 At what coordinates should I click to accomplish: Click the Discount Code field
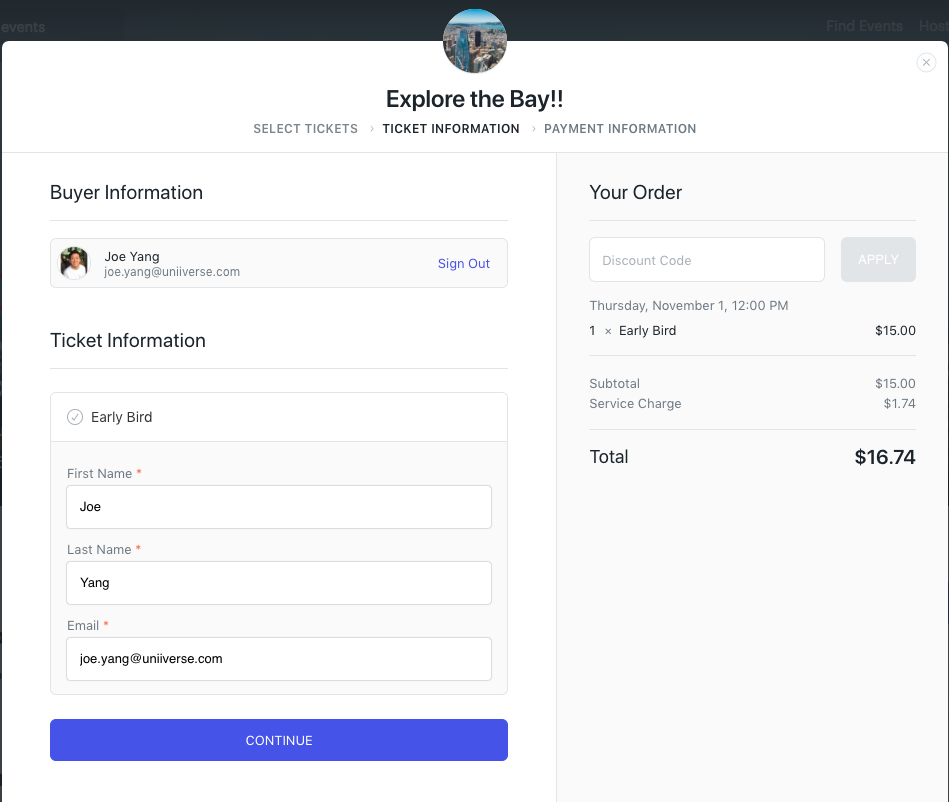(707, 260)
